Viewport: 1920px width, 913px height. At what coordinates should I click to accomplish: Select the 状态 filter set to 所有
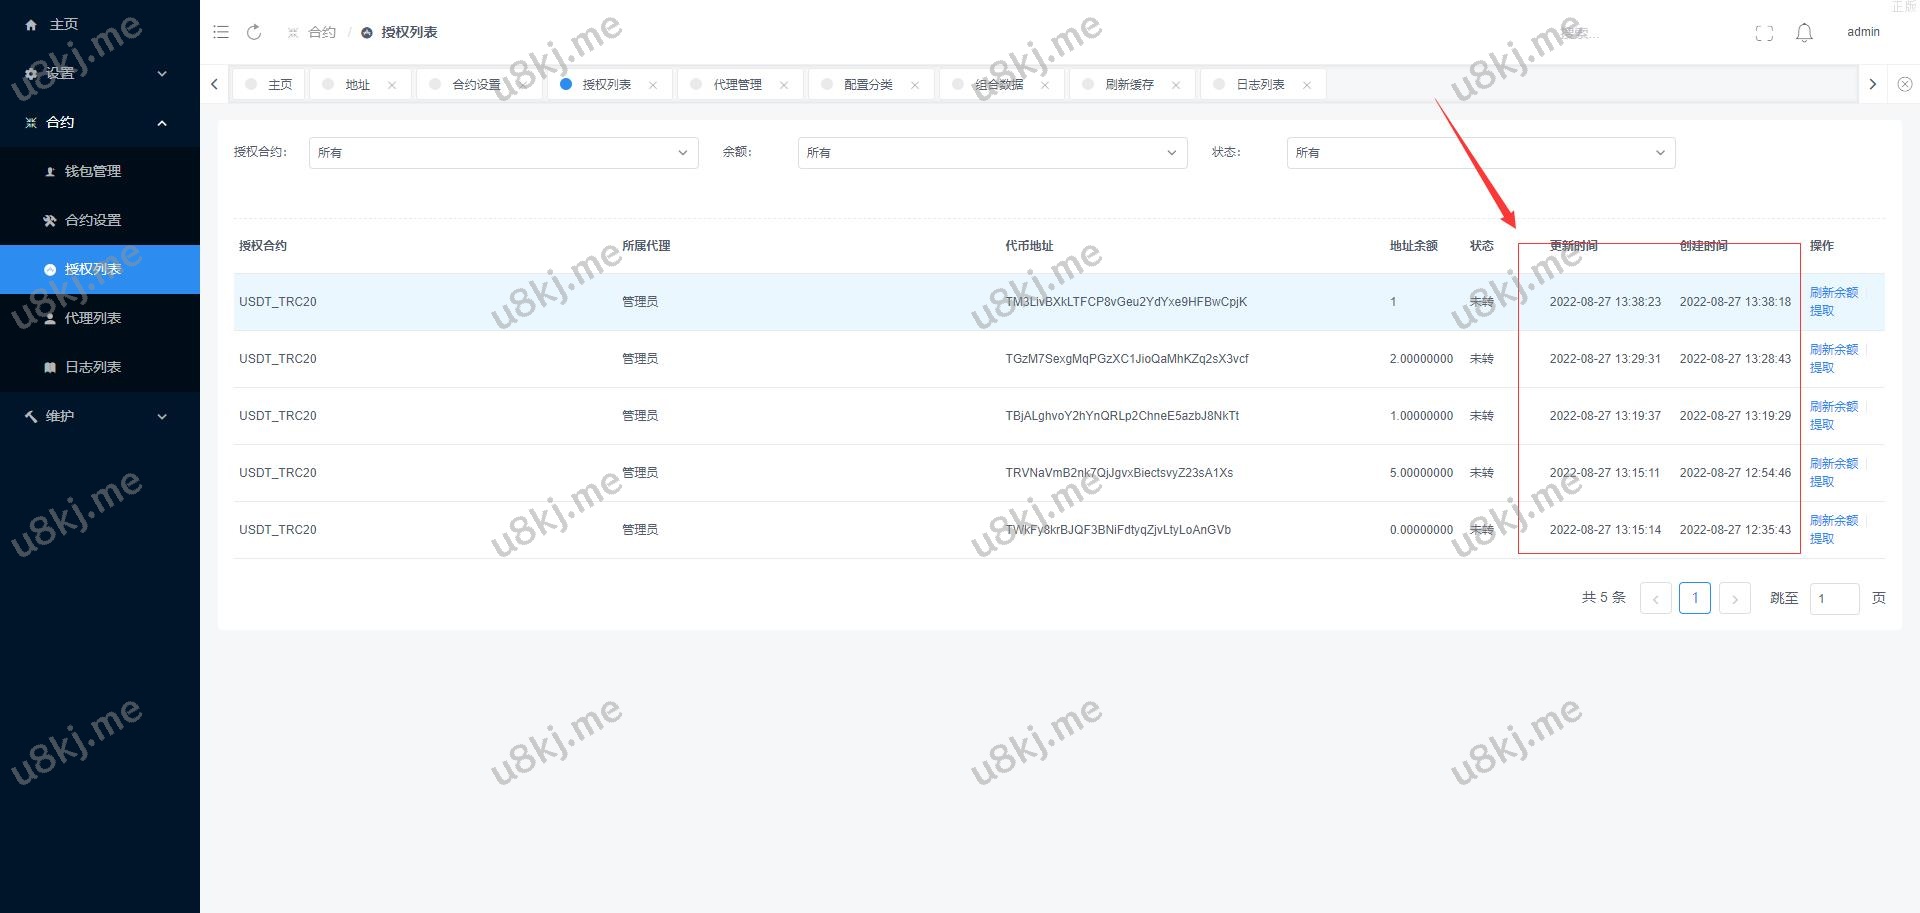pos(1480,152)
